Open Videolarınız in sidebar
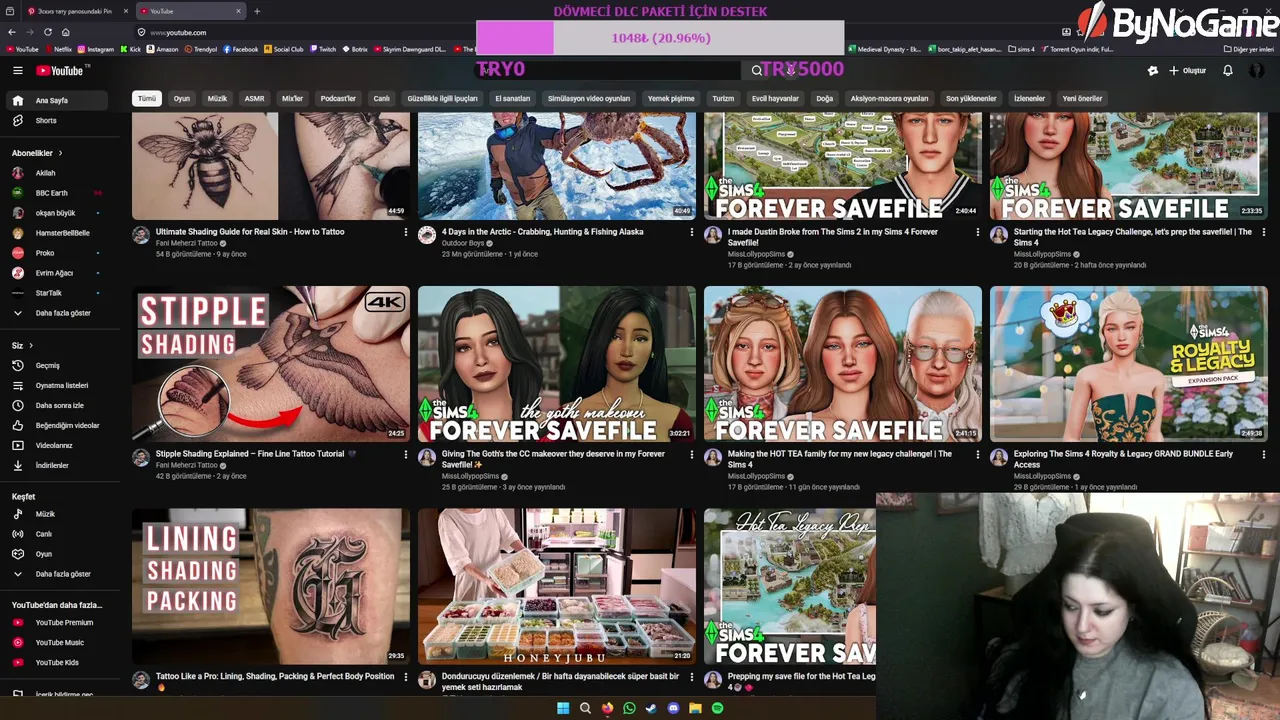The height and width of the screenshot is (720, 1280). coord(54,446)
